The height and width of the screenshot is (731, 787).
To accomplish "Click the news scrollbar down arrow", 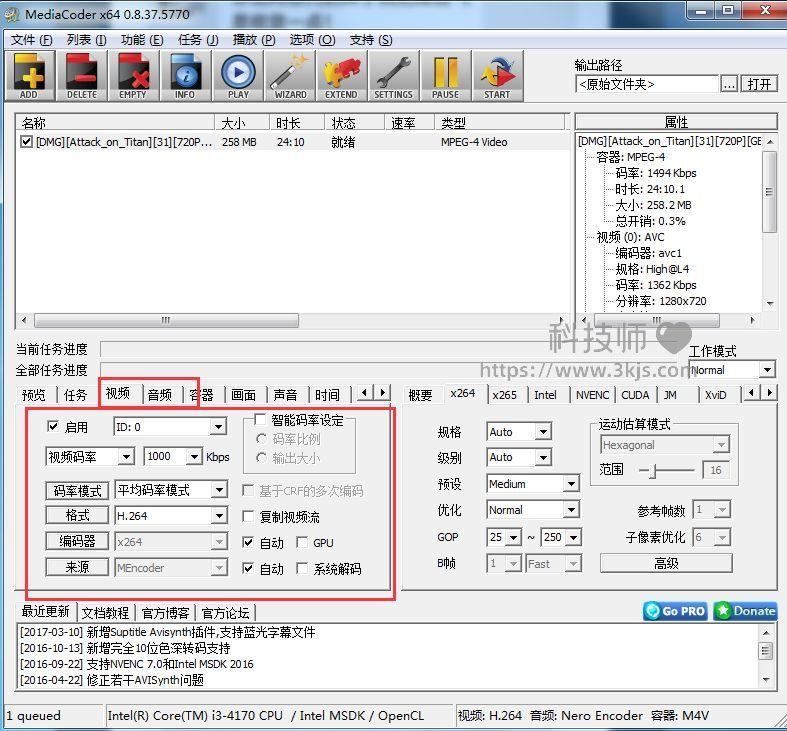I will pos(766,679).
